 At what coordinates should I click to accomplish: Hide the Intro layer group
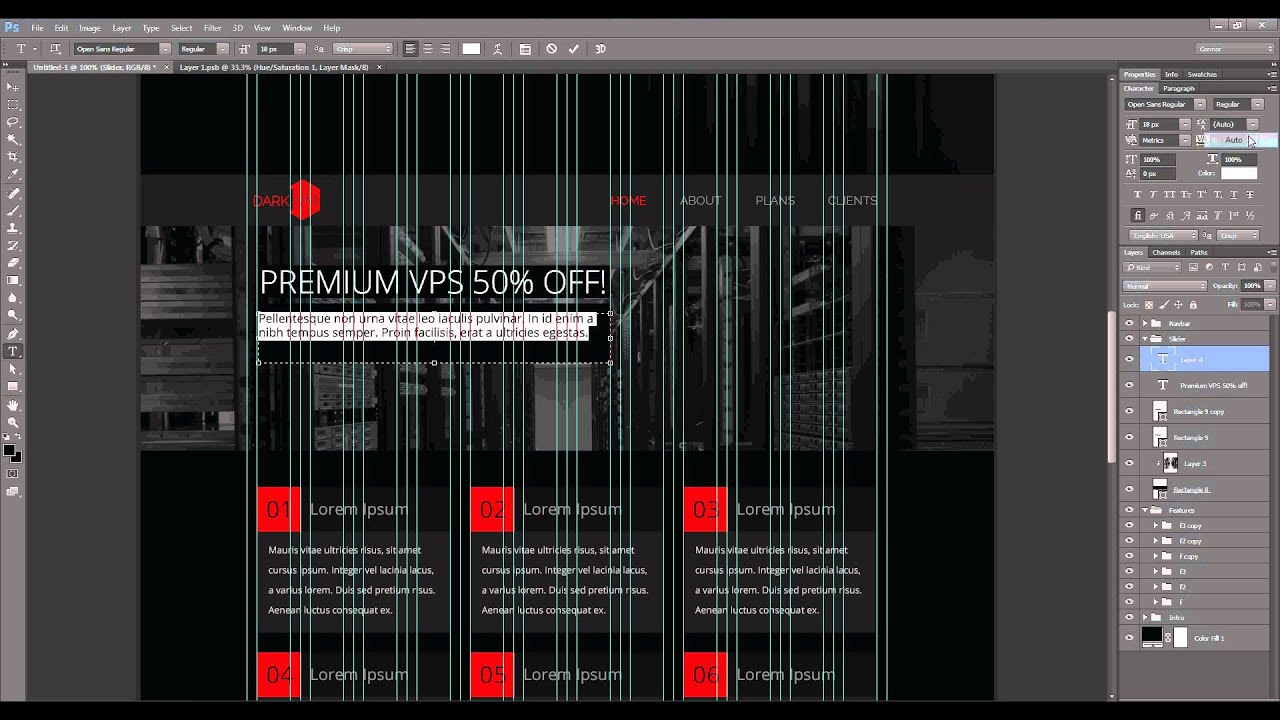click(1129, 617)
